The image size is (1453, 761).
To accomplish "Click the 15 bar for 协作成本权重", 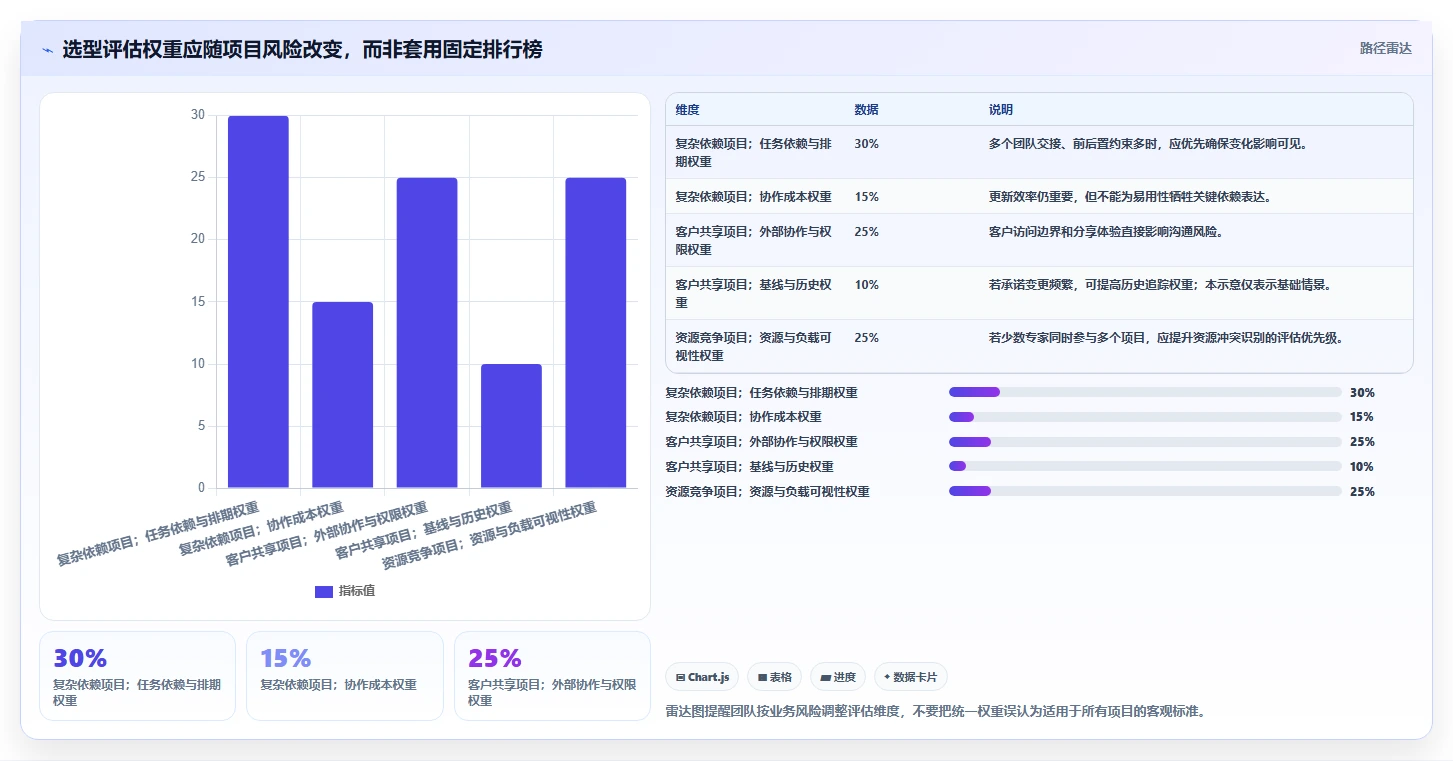I will point(343,395).
